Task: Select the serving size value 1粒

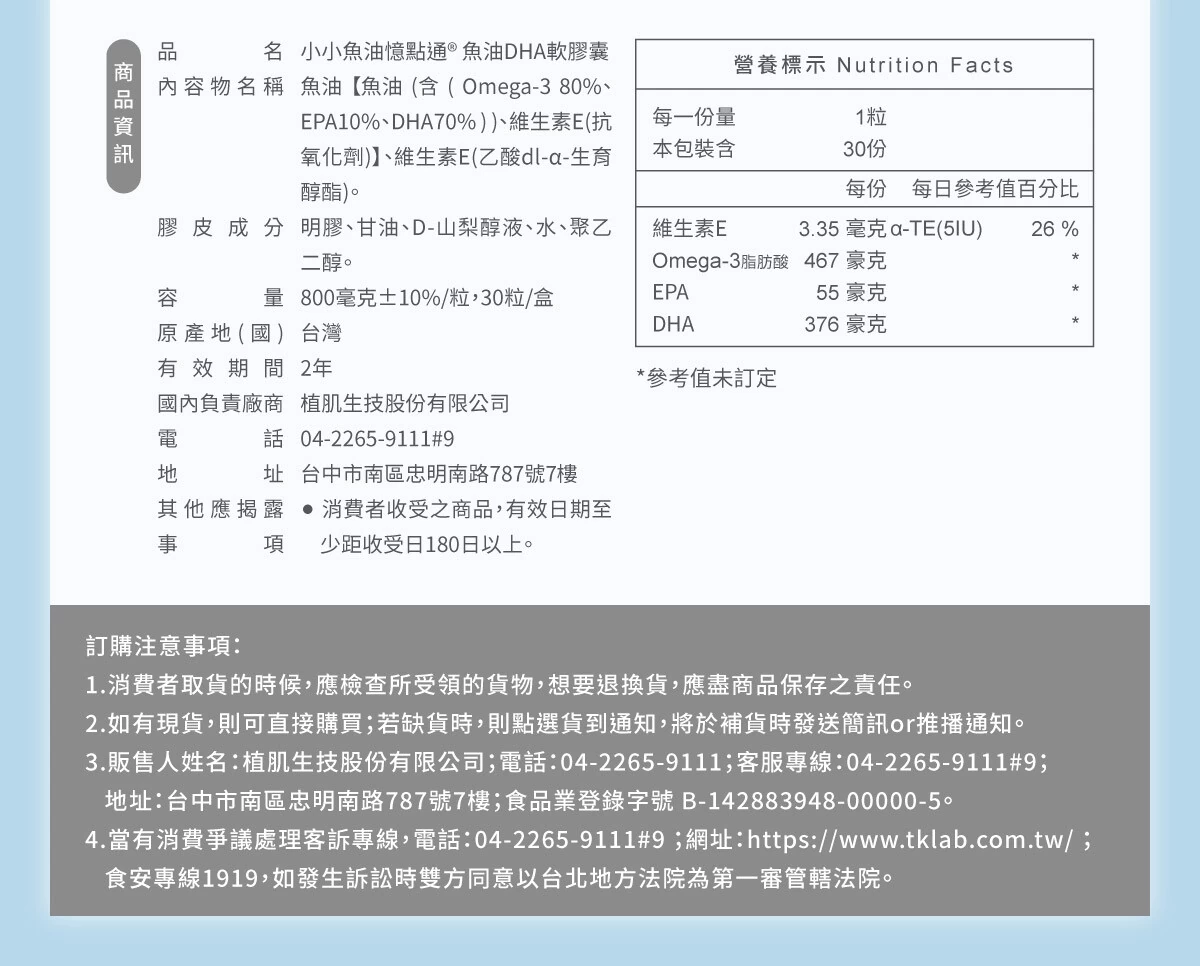Action: pyautogui.click(x=870, y=117)
